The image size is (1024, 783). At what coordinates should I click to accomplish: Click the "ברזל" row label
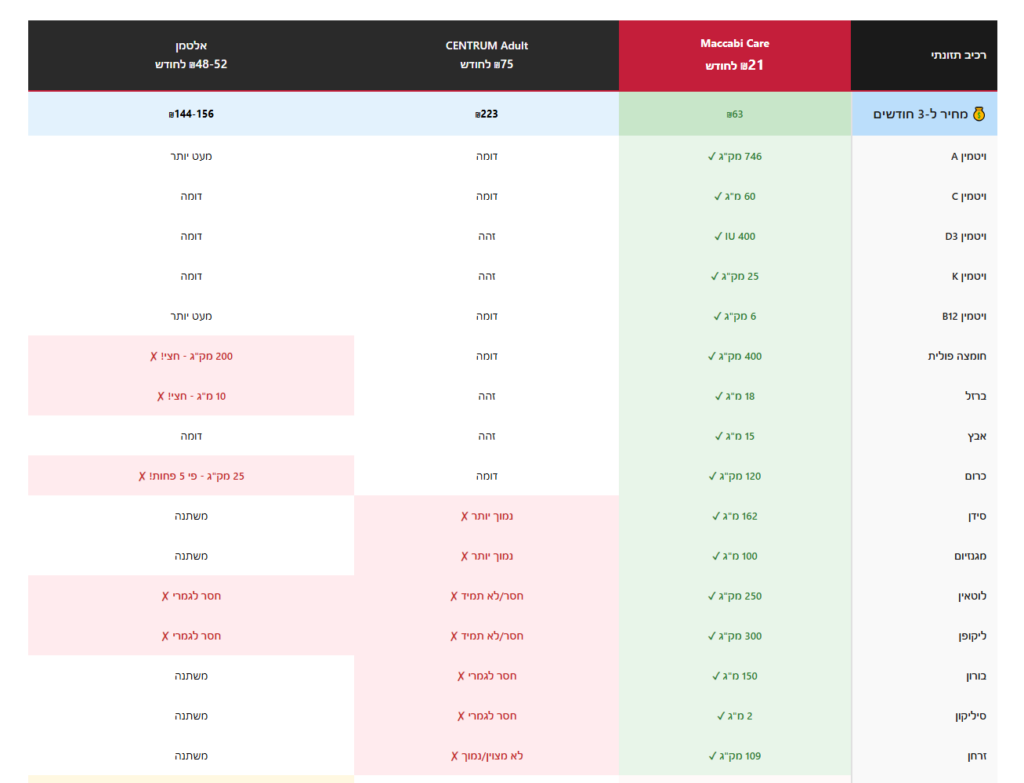click(x=976, y=396)
